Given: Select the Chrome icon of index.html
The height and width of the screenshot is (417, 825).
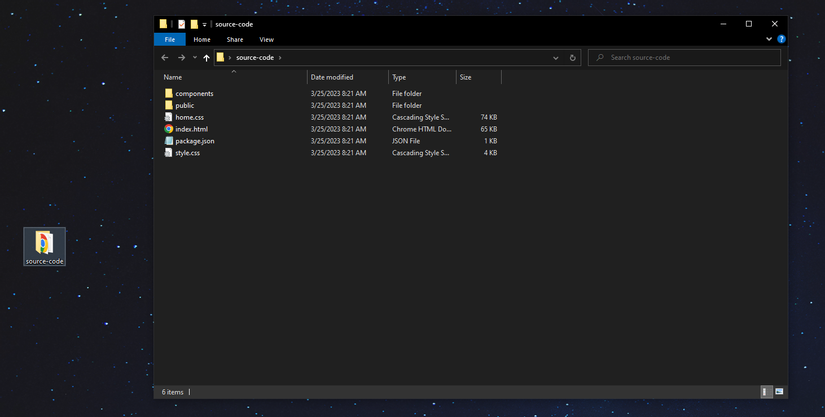Looking at the screenshot, I should [168, 129].
